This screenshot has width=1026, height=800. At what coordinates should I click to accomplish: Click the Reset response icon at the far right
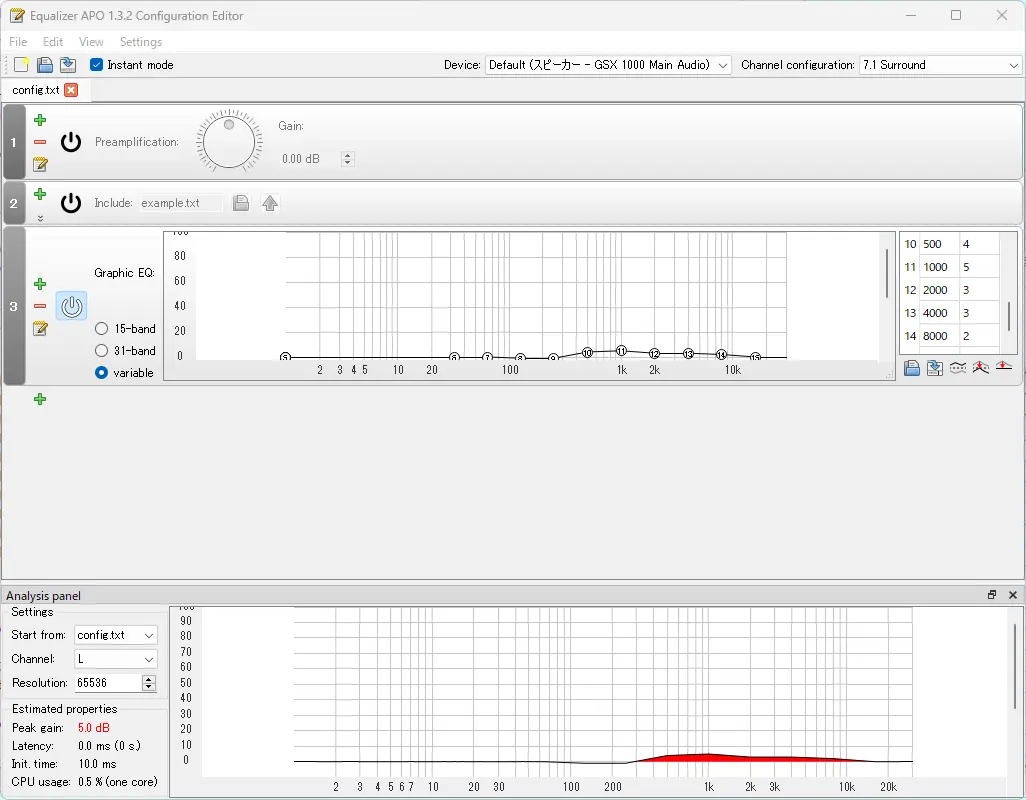click(x=1004, y=368)
